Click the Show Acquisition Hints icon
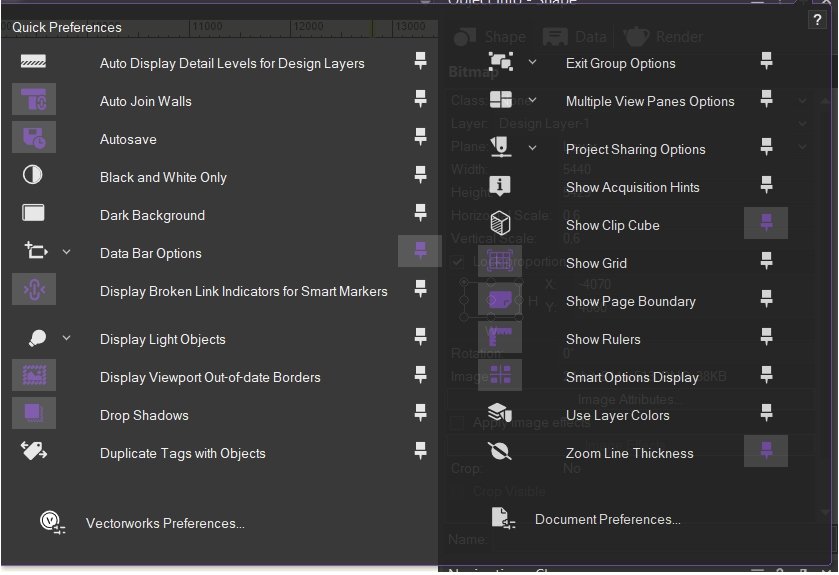This screenshot has height=575, width=839. point(500,187)
